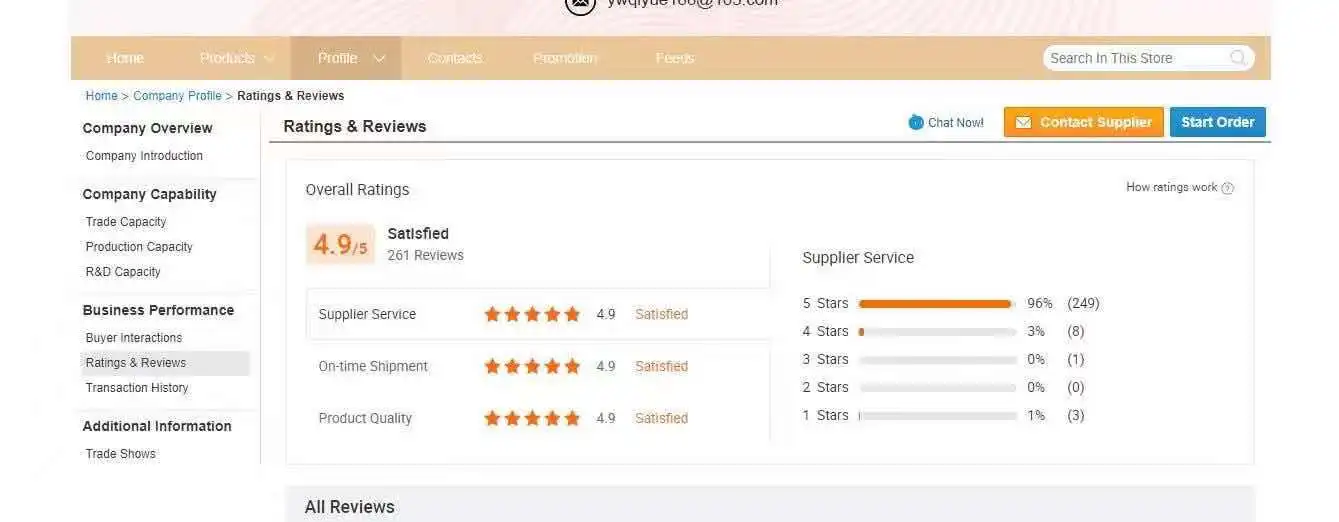Click the Additional Information sidebar heading

(x=157, y=426)
